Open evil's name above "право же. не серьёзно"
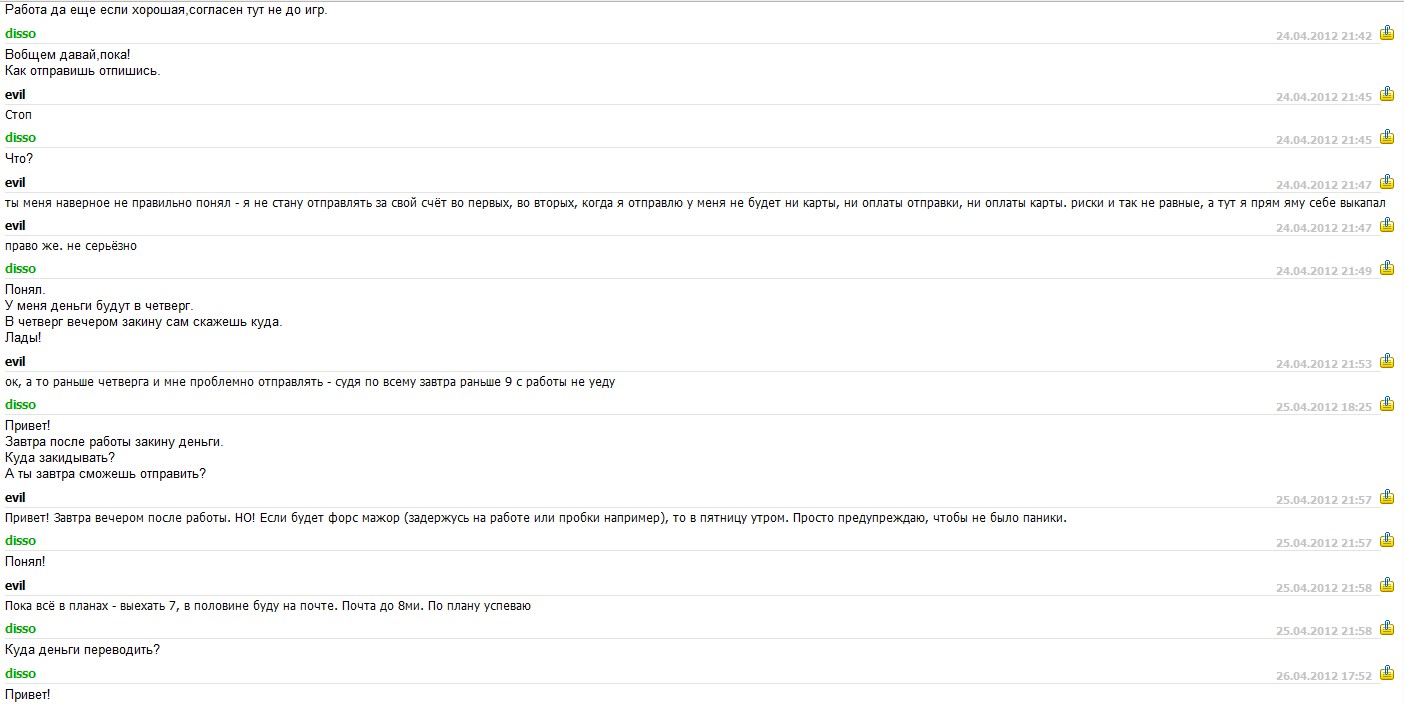 click(15, 226)
